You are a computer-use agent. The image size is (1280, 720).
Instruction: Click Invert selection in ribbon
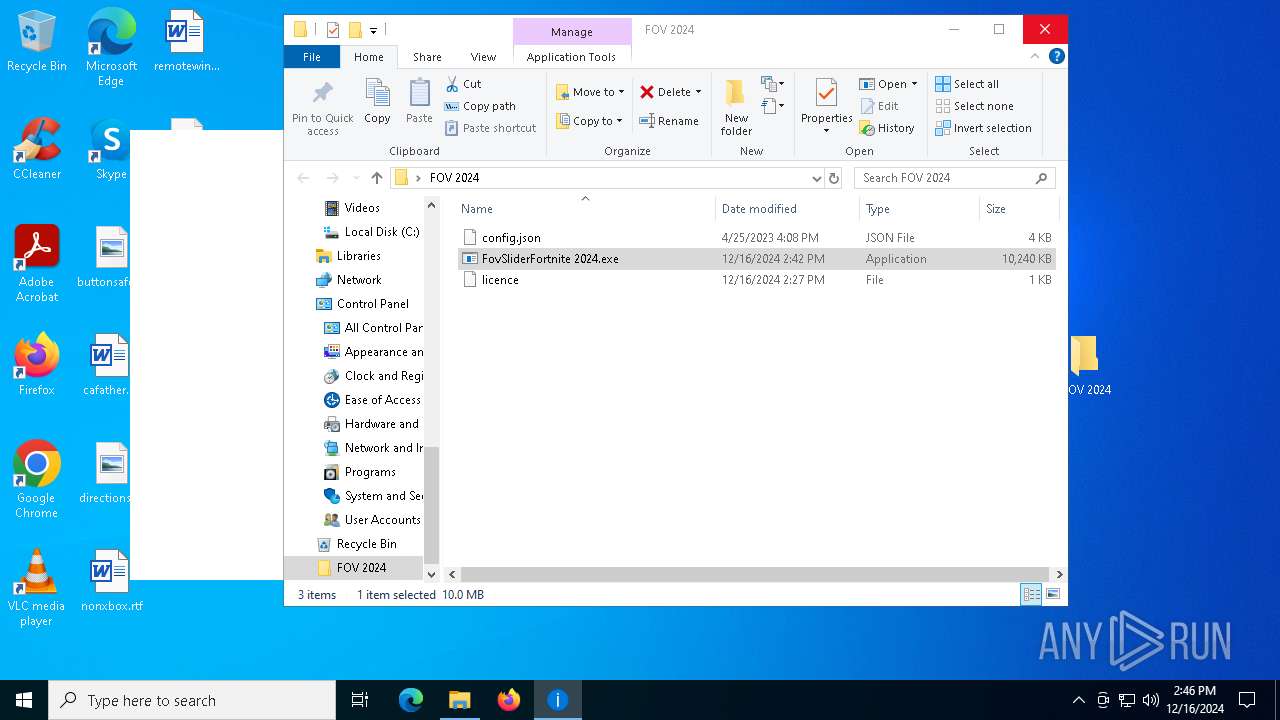[983, 128]
